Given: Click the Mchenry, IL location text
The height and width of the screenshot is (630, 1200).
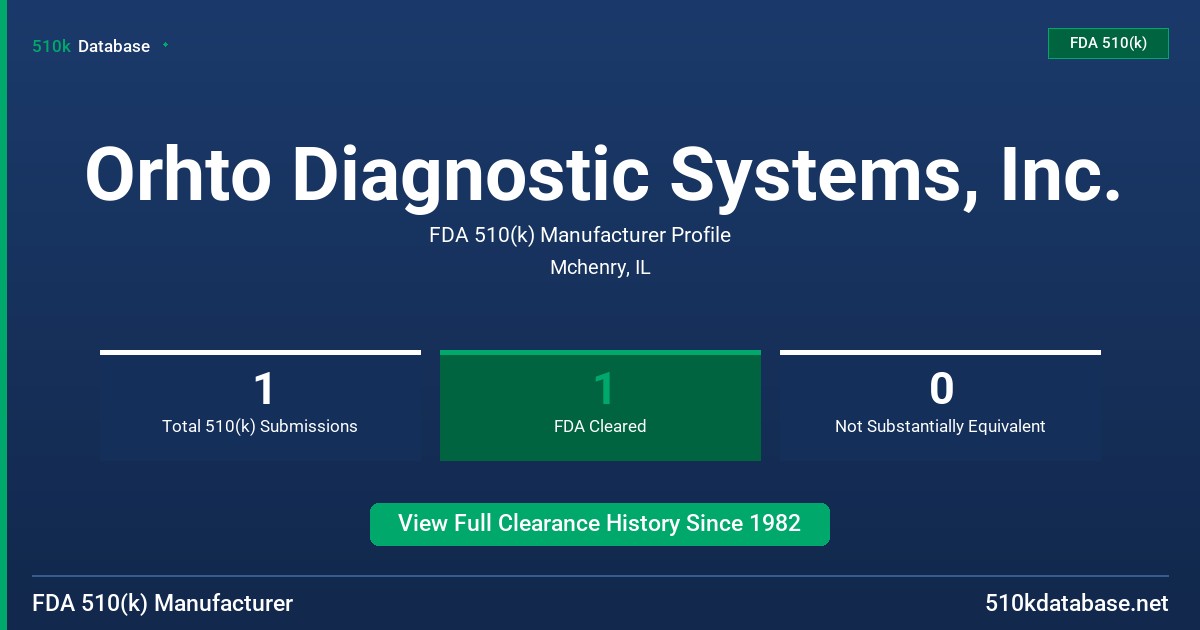Looking at the screenshot, I should tap(600, 267).
